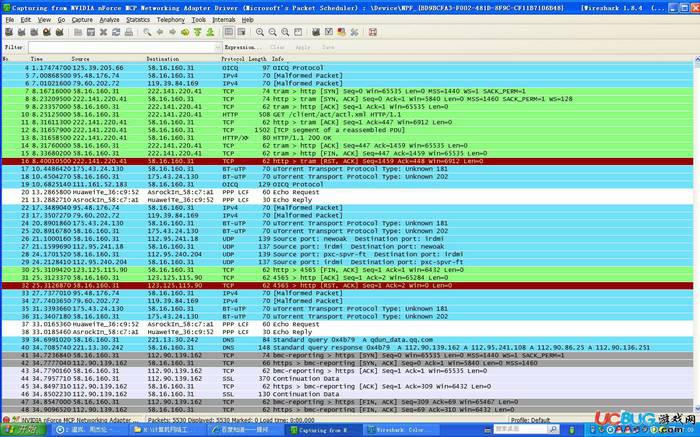The width and height of the screenshot is (700, 437).
Task: Jump to the first packet
Action: [x=198, y=32]
